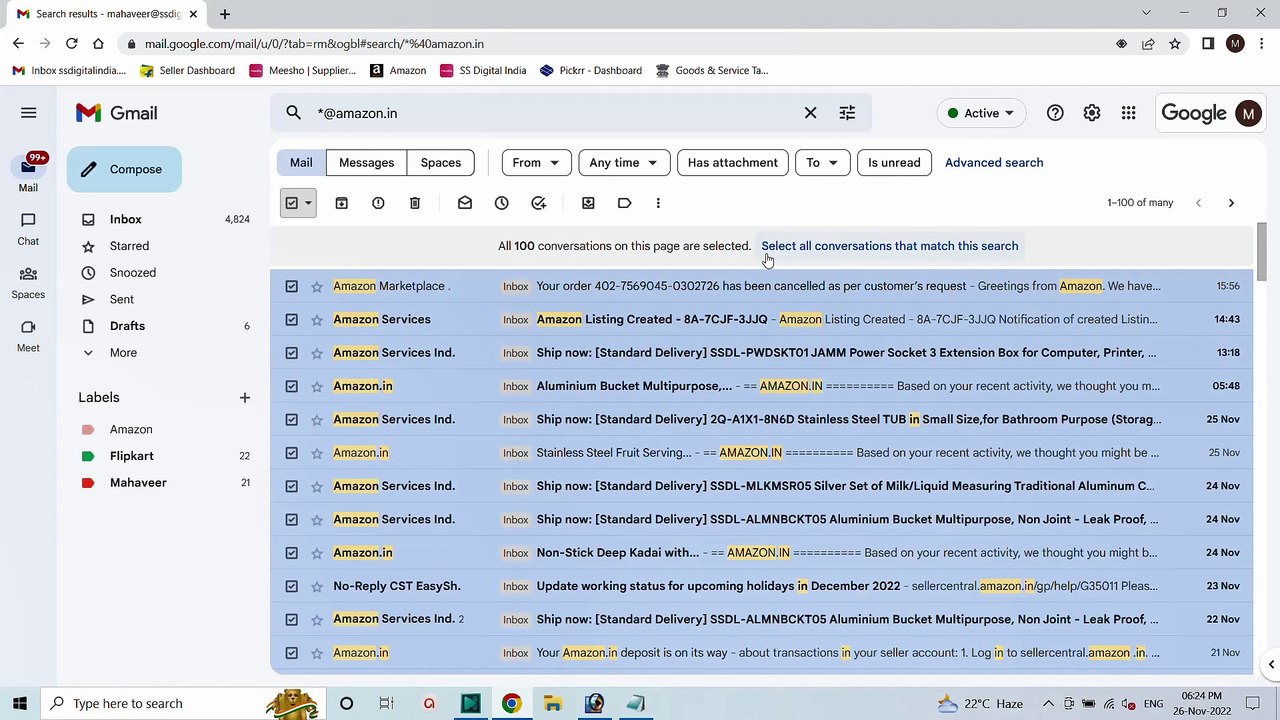The width and height of the screenshot is (1280, 720).
Task: Open Meet from the left rail
Action: click(x=28, y=336)
